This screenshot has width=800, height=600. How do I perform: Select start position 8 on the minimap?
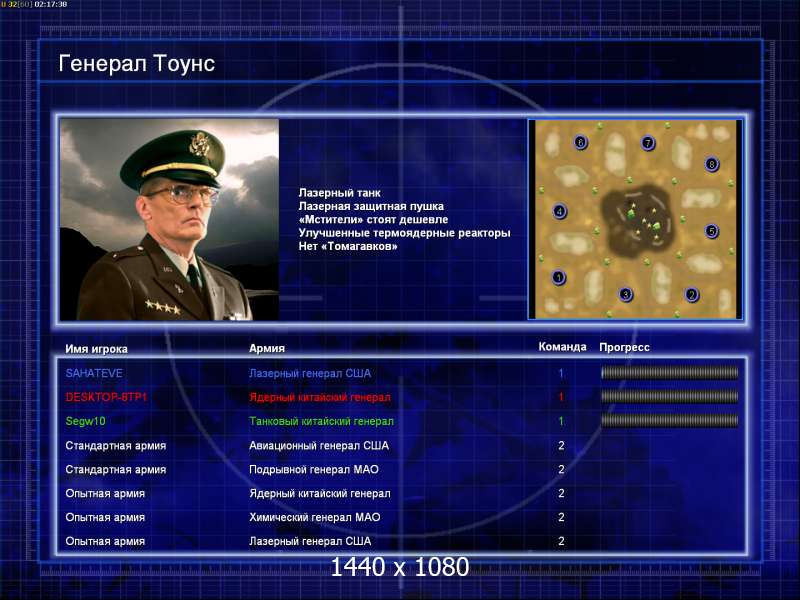712,164
